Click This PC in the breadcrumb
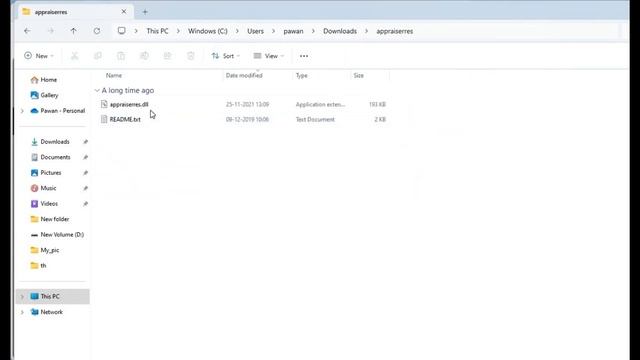 click(x=158, y=31)
